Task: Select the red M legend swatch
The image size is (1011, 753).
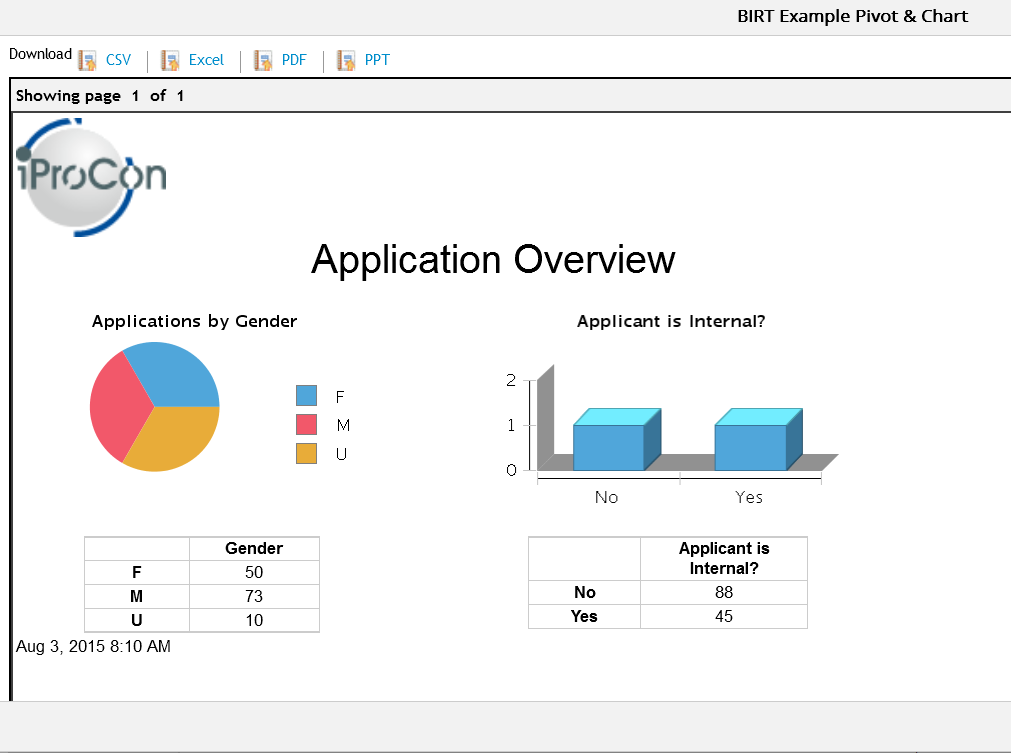Action: (306, 425)
